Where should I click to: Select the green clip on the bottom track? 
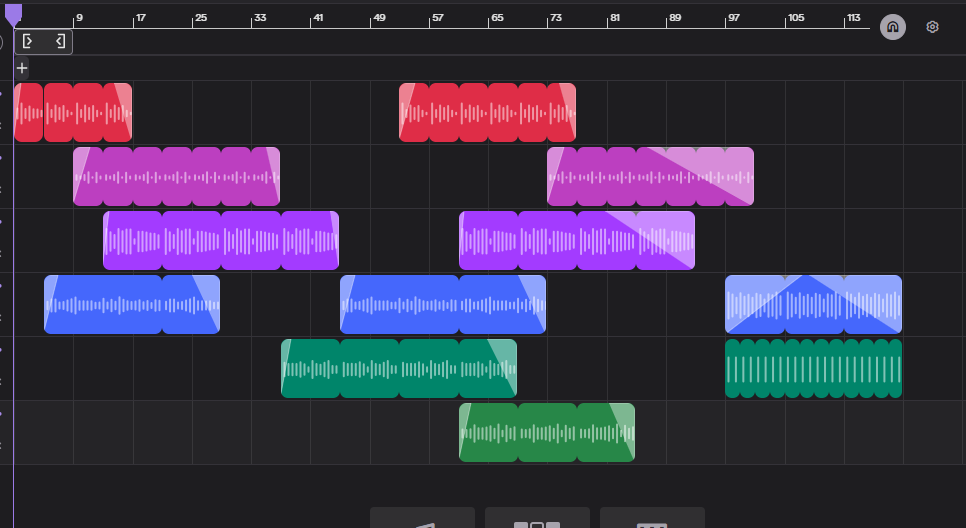click(547, 433)
